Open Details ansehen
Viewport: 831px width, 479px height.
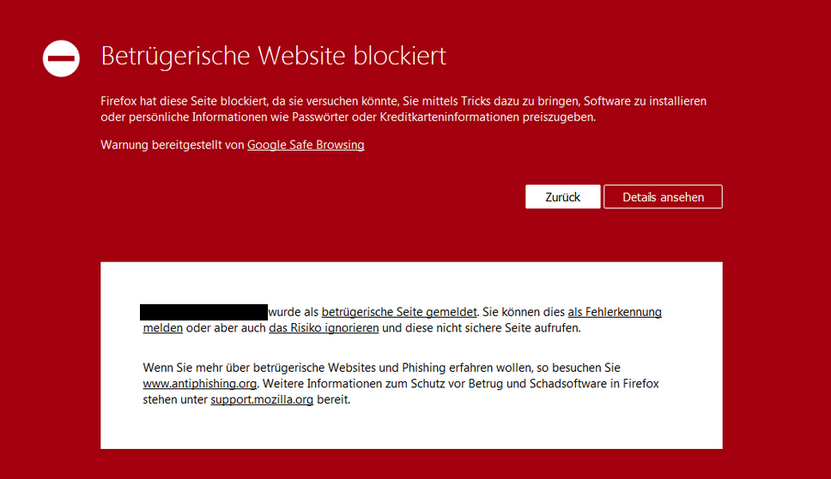pos(662,197)
